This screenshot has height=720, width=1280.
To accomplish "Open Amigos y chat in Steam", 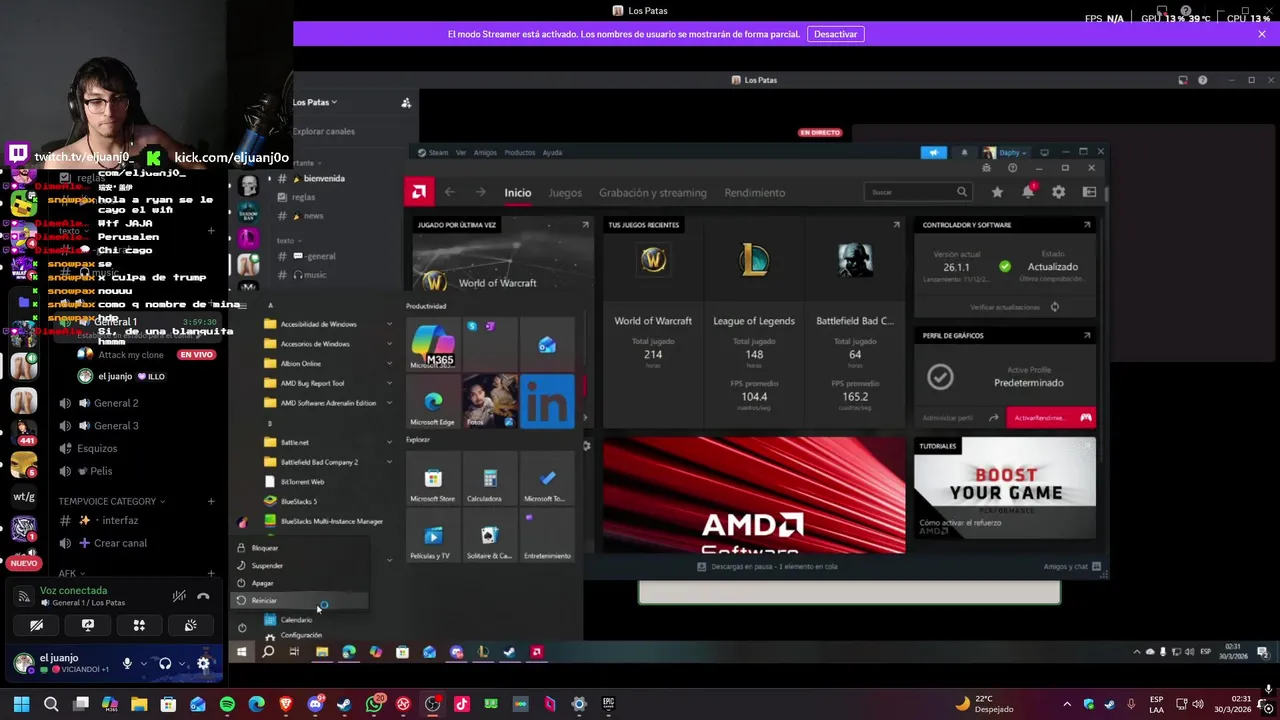I will (x=1072, y=567).
